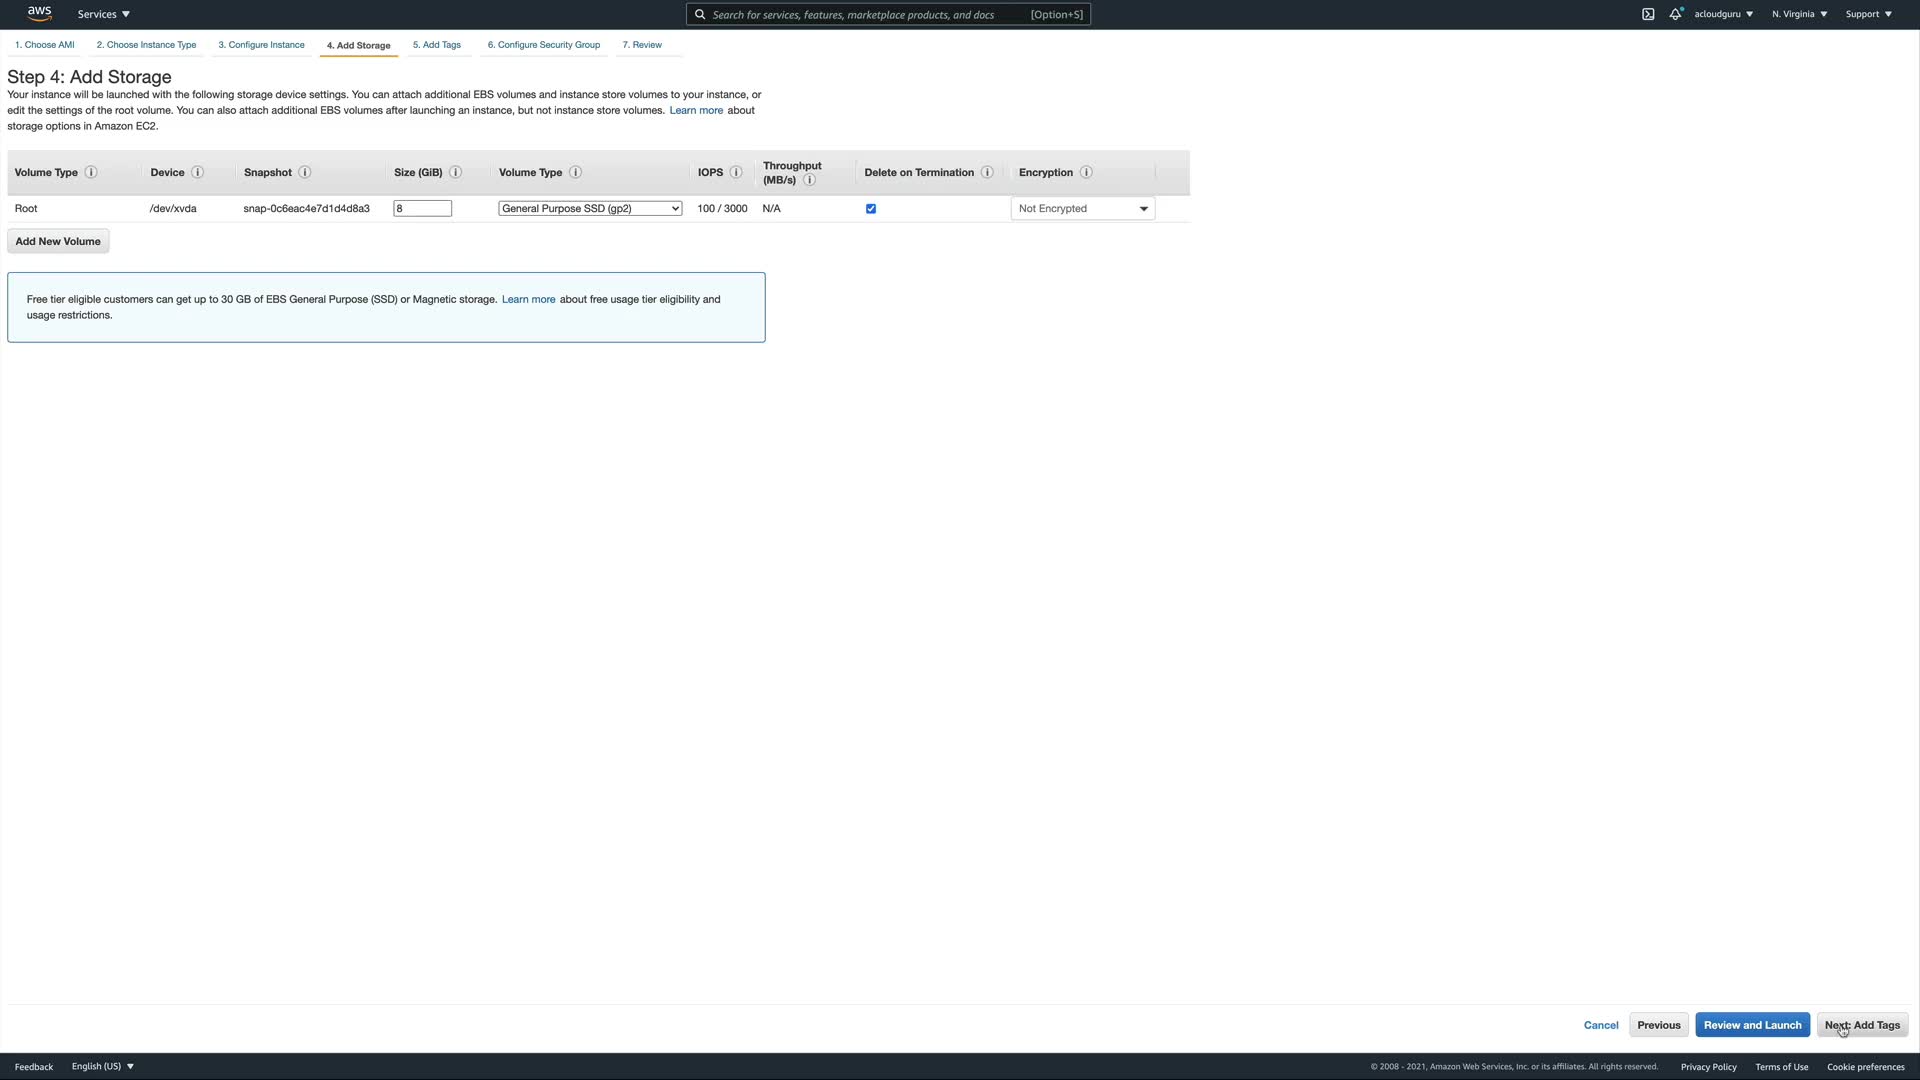Click info icon next to Device
The height and width of the screenshot is (1080, 1920).
(x=198, y=172)
